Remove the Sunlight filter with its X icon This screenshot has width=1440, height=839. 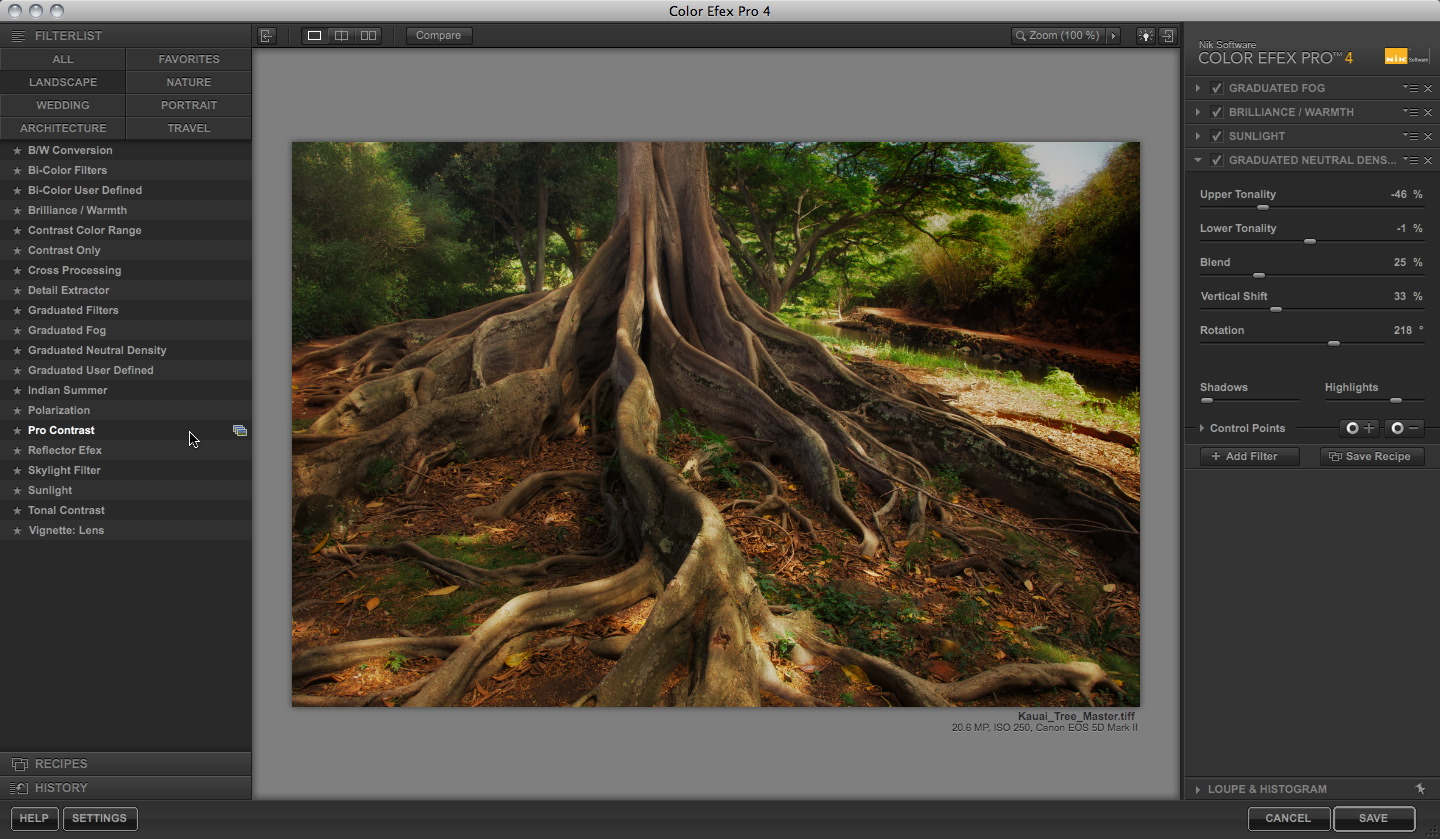click(x=1428, y=137)
